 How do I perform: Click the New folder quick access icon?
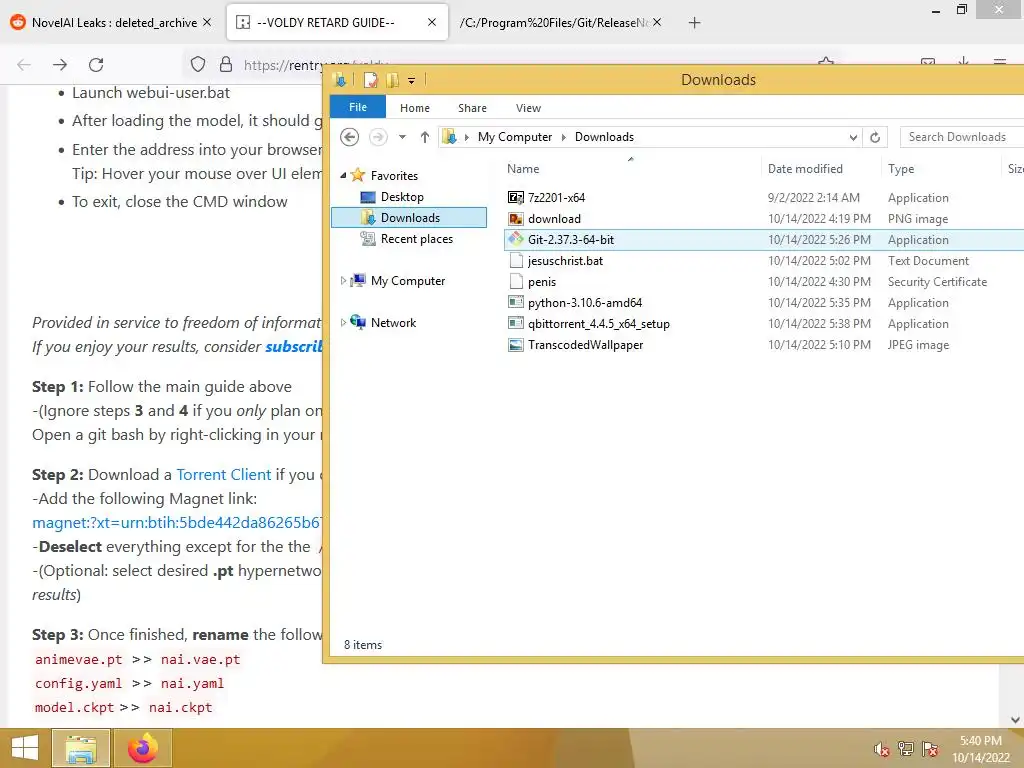pos(392,80)
